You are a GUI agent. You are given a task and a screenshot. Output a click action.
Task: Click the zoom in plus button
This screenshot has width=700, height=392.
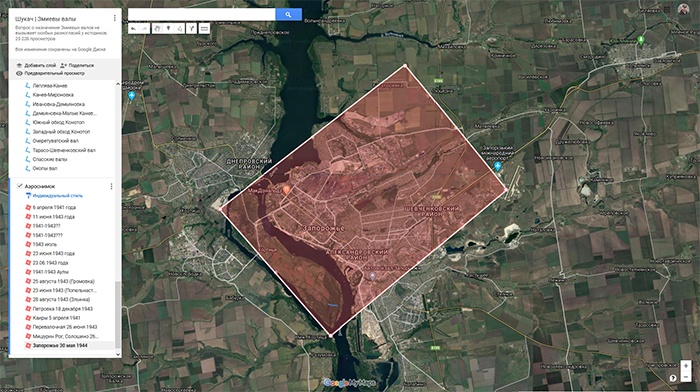point(686,366)
